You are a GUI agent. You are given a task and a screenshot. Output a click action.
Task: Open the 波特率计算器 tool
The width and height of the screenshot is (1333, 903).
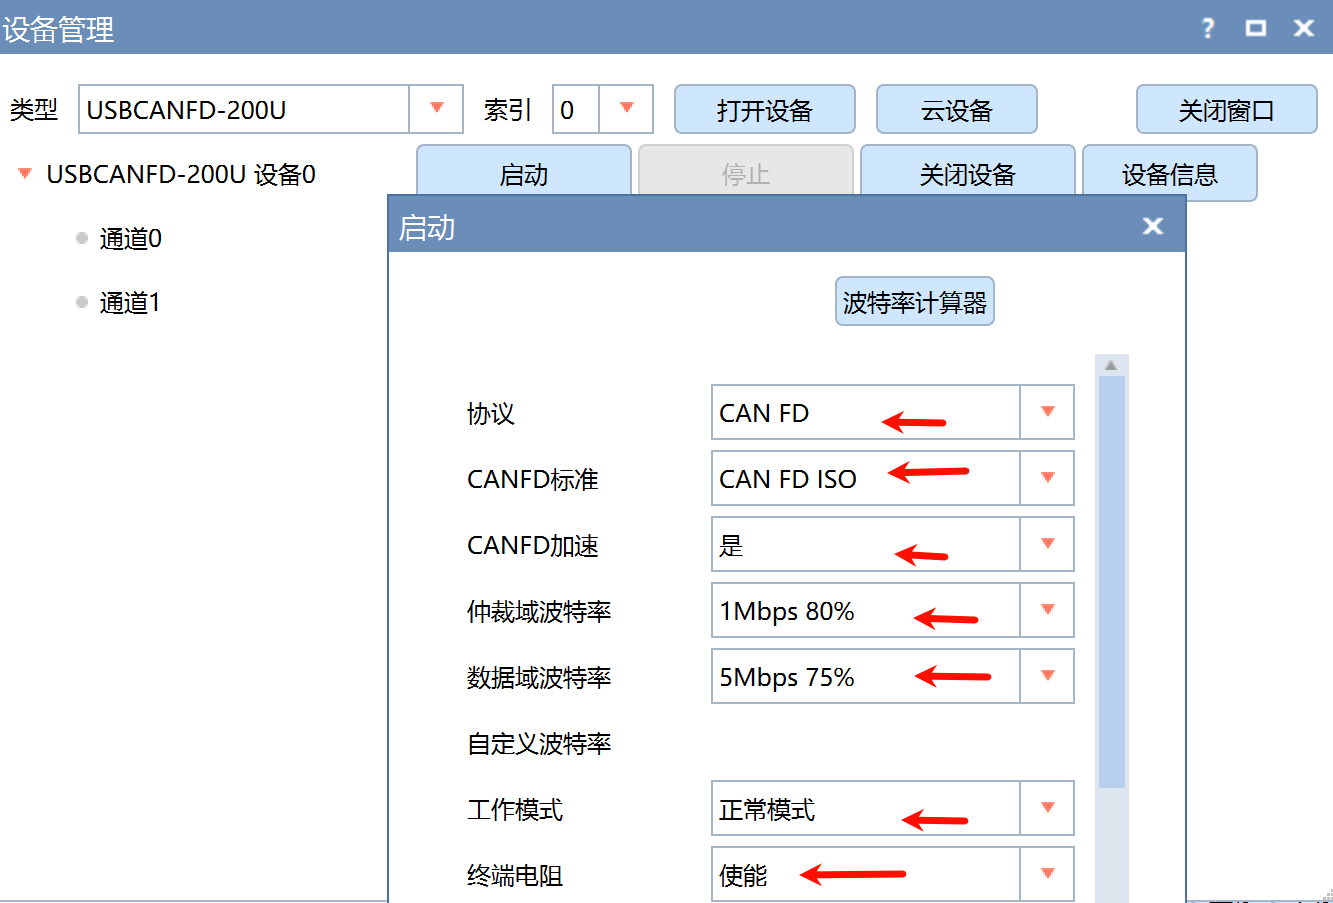pos(915,301)
